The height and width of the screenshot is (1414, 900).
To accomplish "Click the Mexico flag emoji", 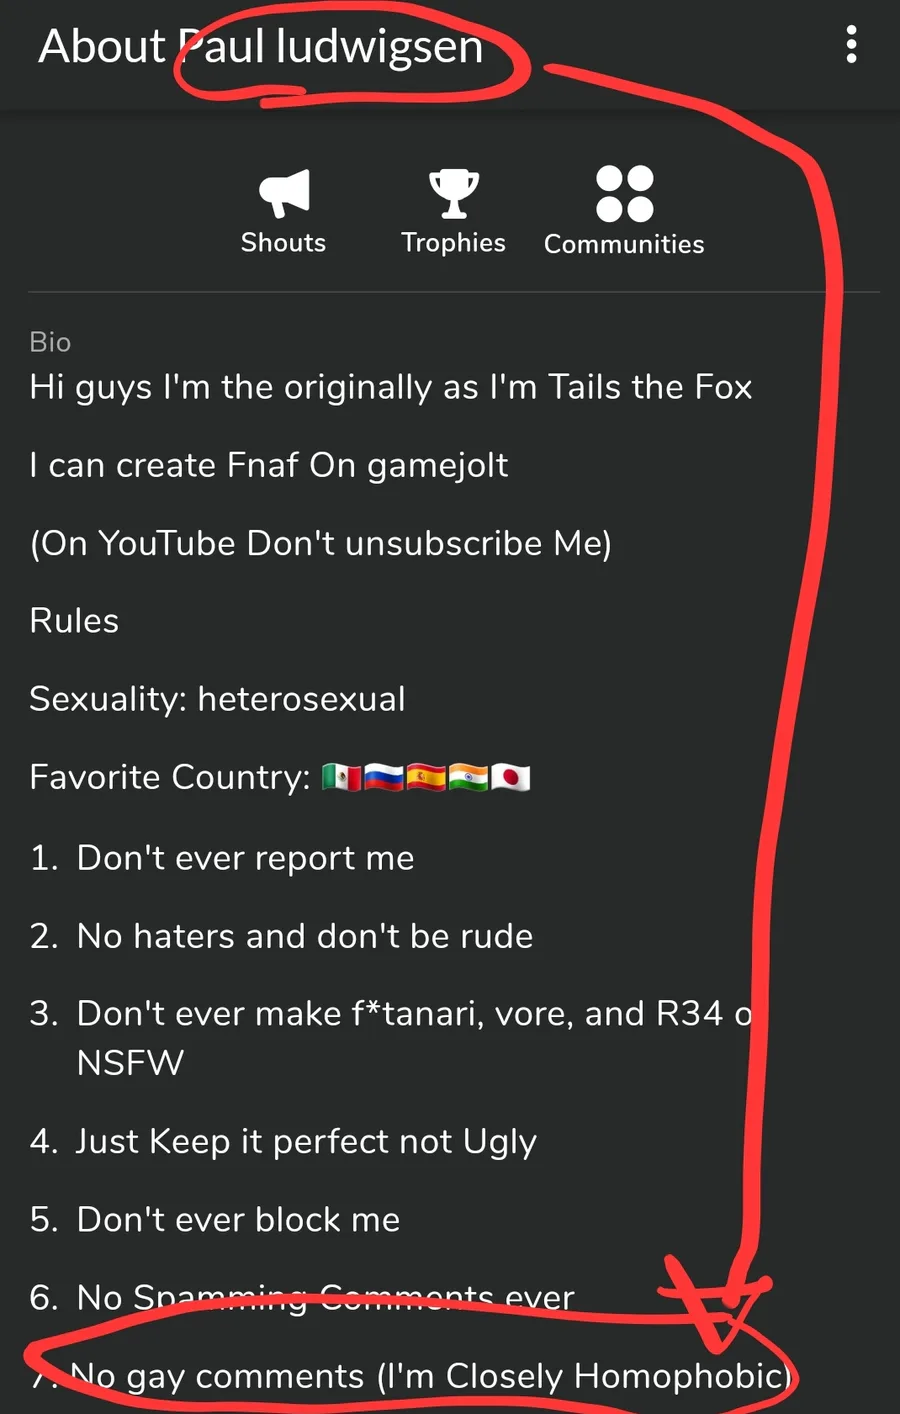I will pos(341,777).
